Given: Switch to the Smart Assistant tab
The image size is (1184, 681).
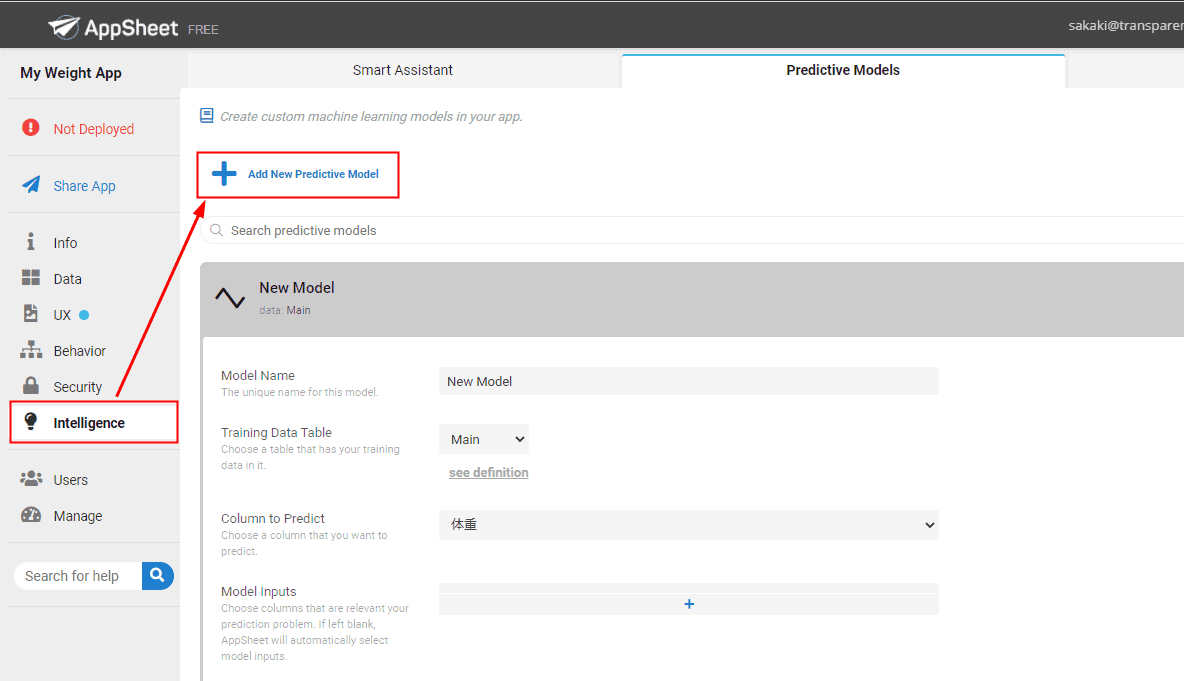Looking at the screenshot, I should coord(402,70).
